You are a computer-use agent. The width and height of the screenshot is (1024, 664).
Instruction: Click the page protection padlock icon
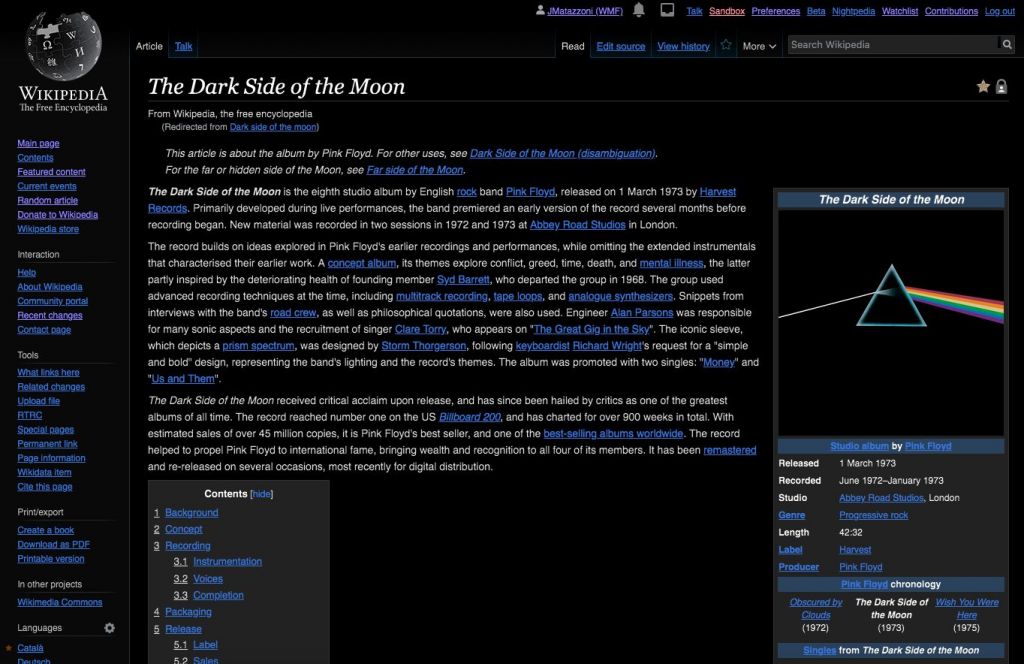pyautogui.click(x=1001, y=87)
